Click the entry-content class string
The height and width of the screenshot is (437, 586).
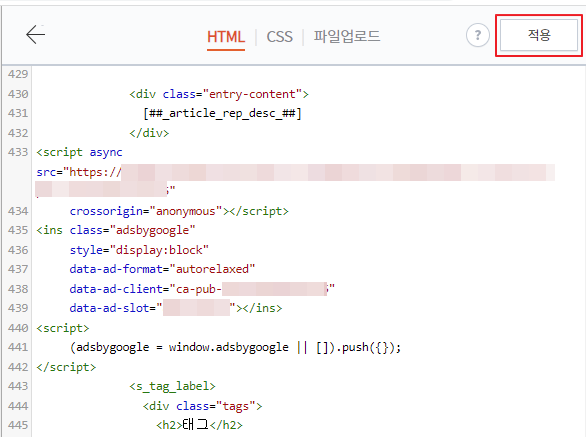coord(252,94)
